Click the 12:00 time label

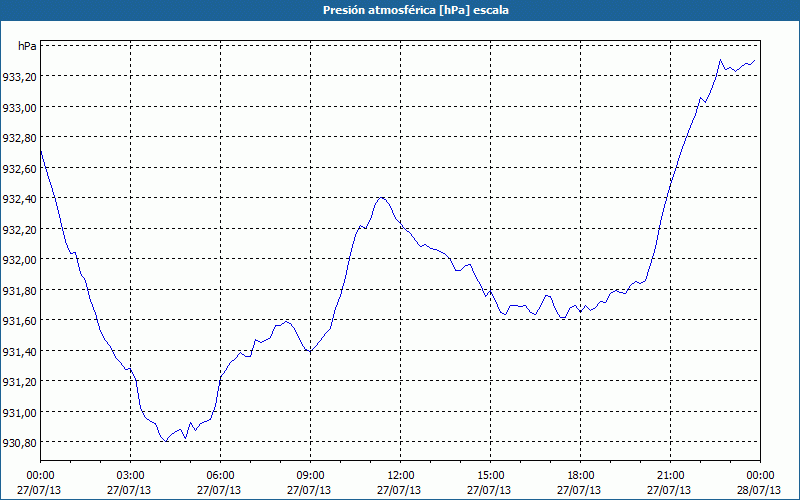click(x=401, y=476)
